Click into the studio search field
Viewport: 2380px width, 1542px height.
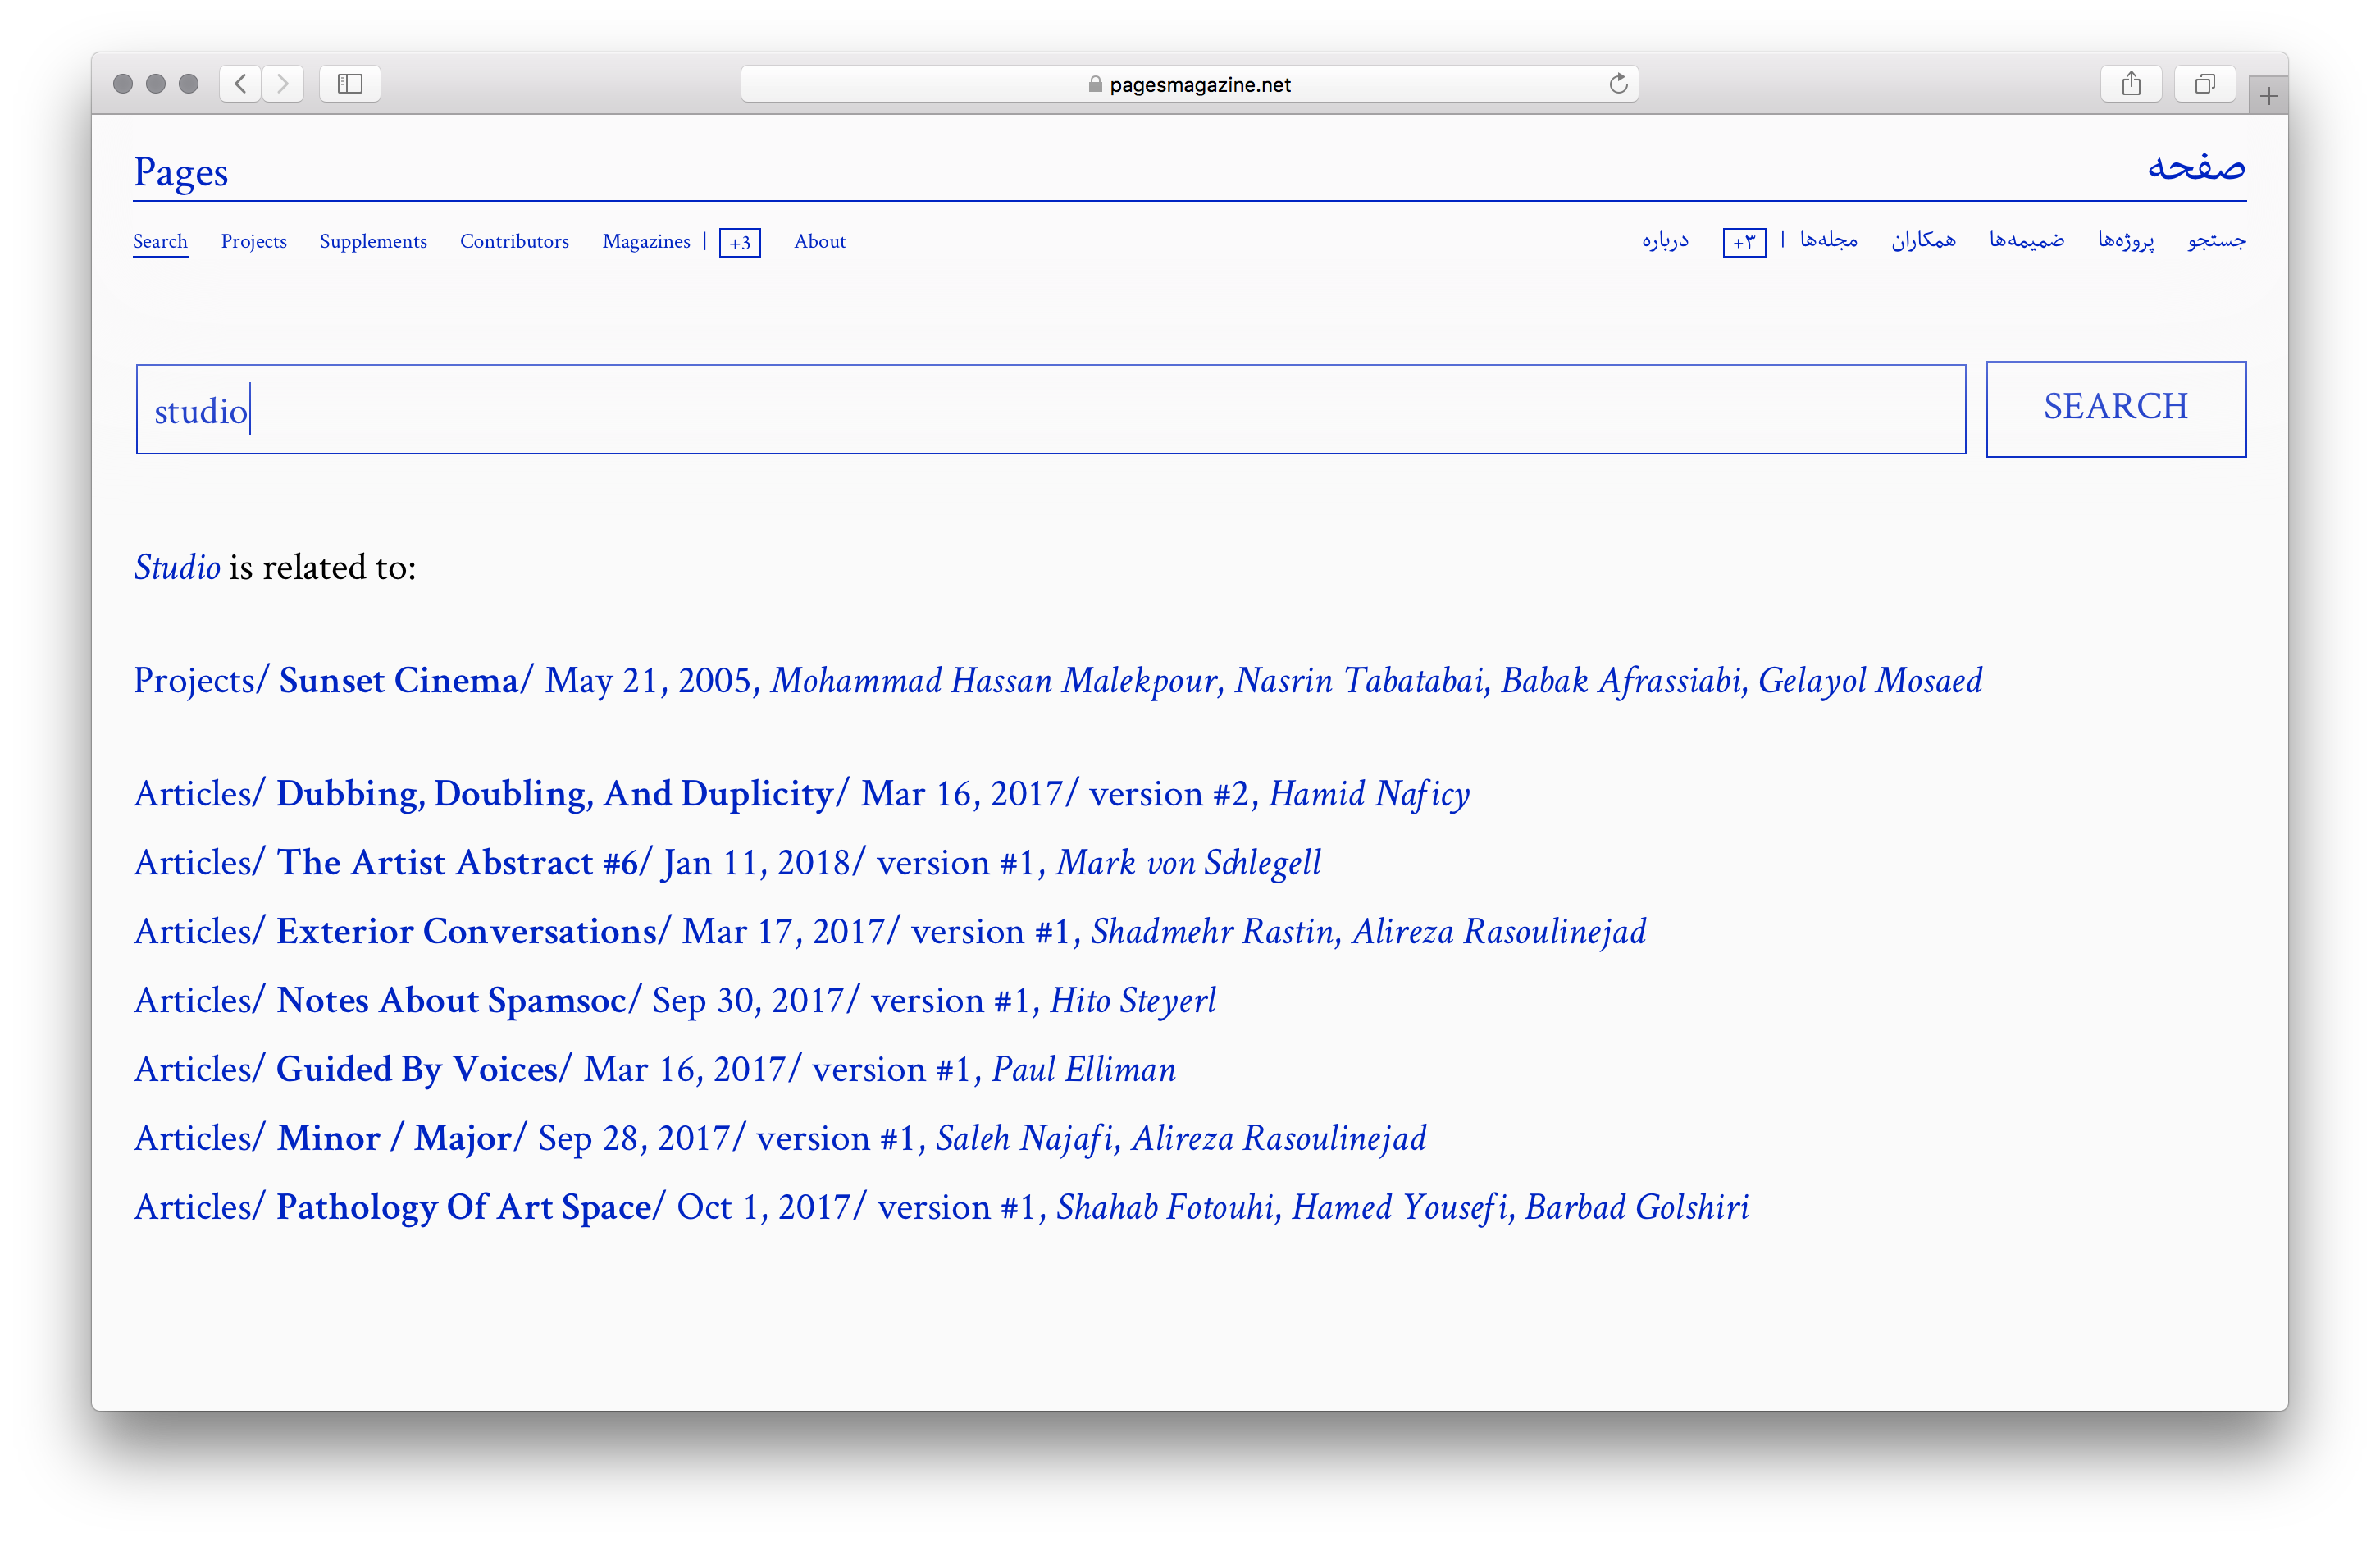coord(1050,410)
